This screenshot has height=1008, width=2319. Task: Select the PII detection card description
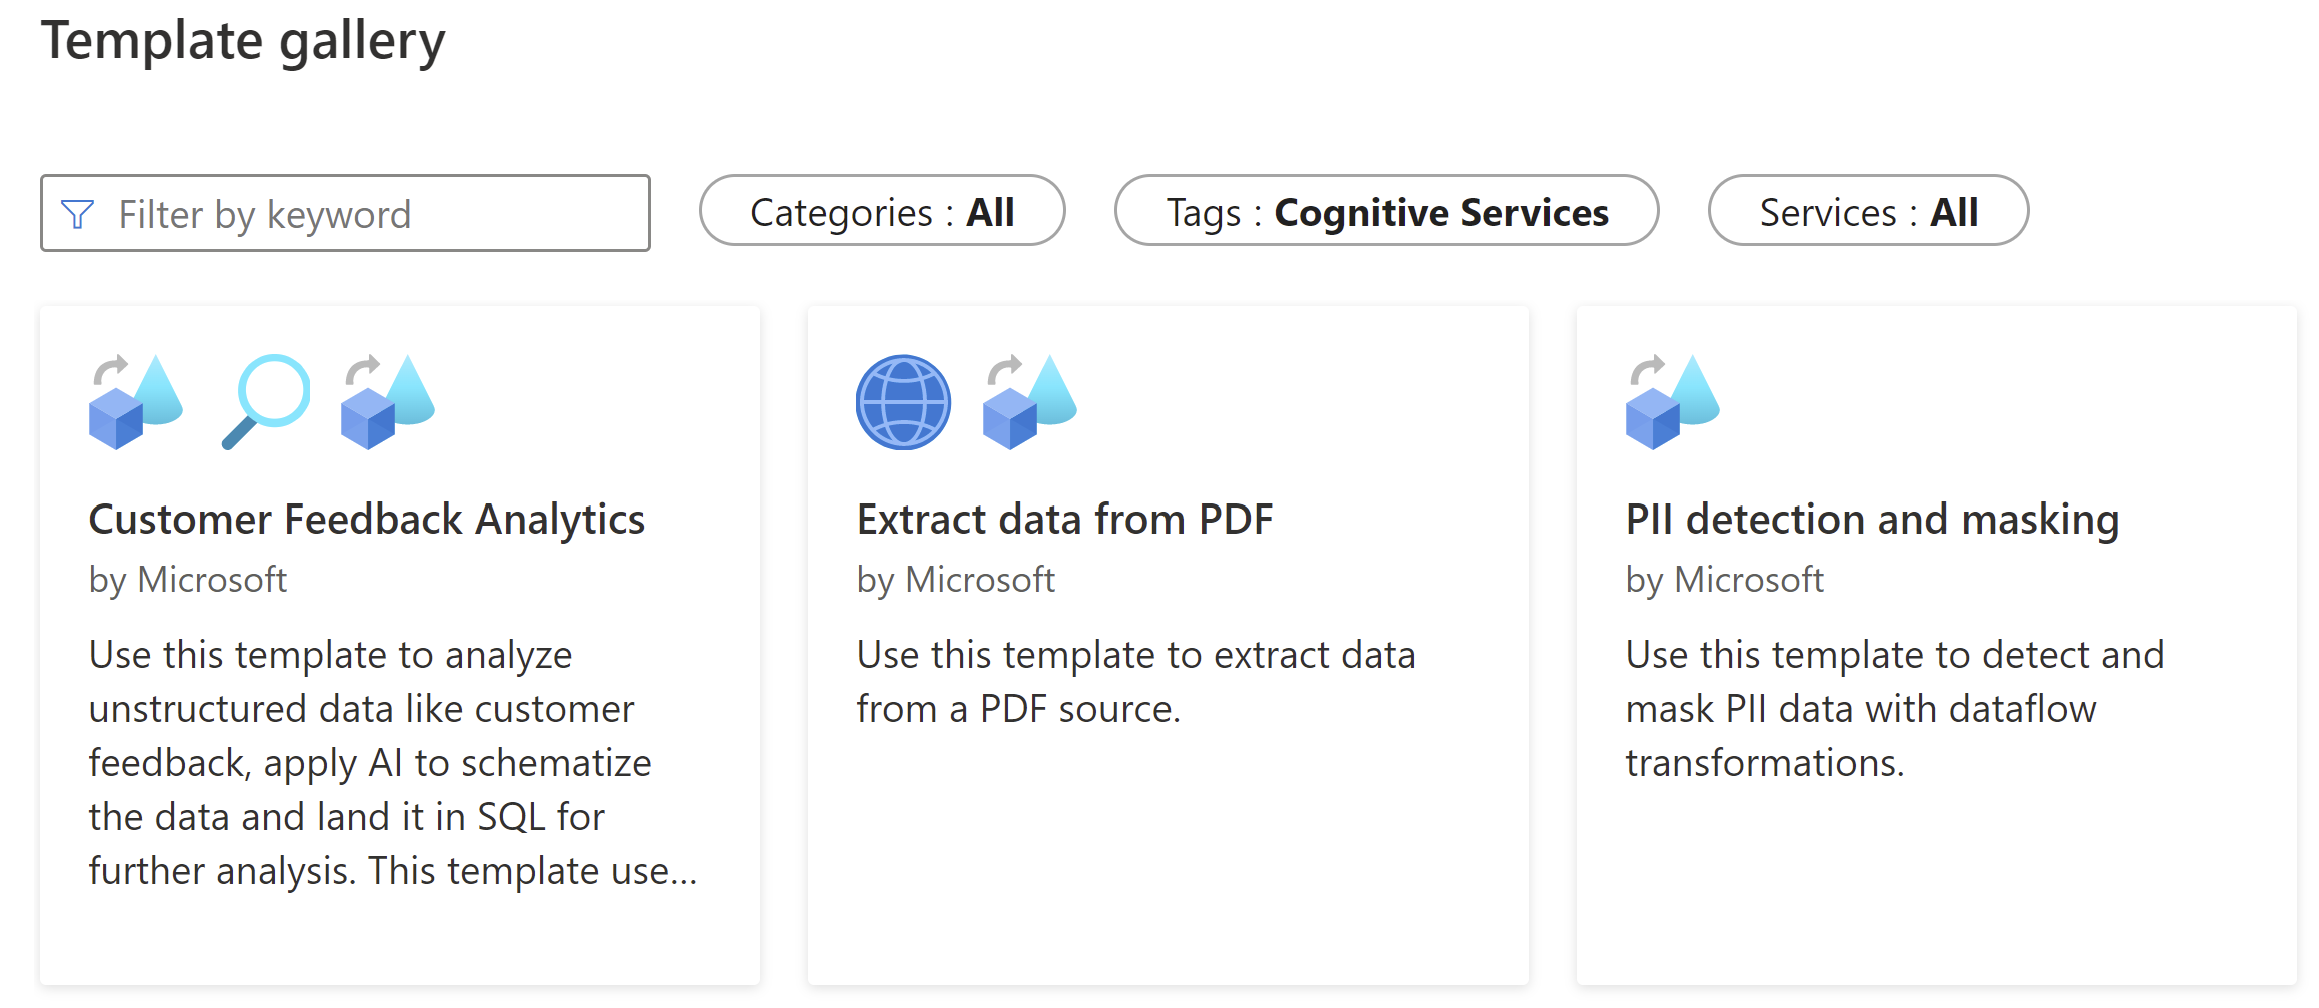(1894, 709)
